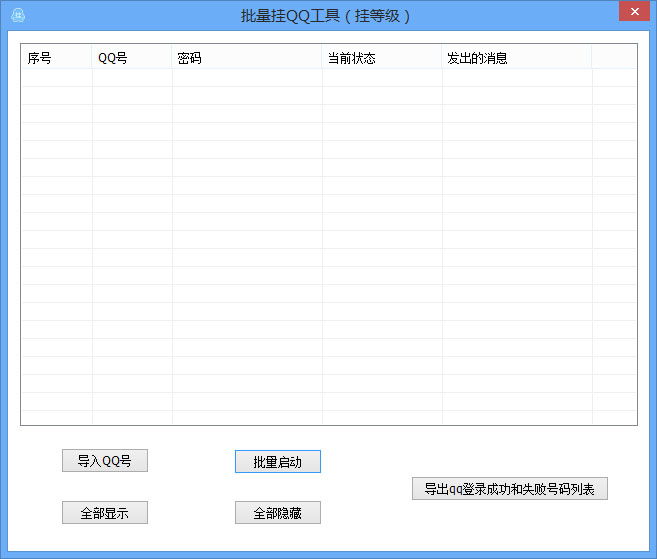Hide all with 全部隐藏 button
Screen dimensions: 657x559
[x=278, y=512]
